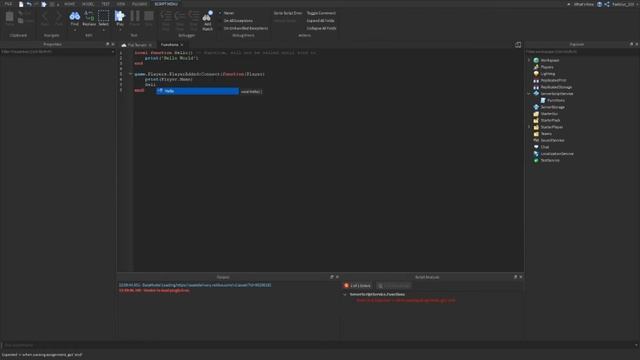Open the HOME ribbon tab
Screen dimensions: 640x360
pyautogui.click(x=69, y=4)
